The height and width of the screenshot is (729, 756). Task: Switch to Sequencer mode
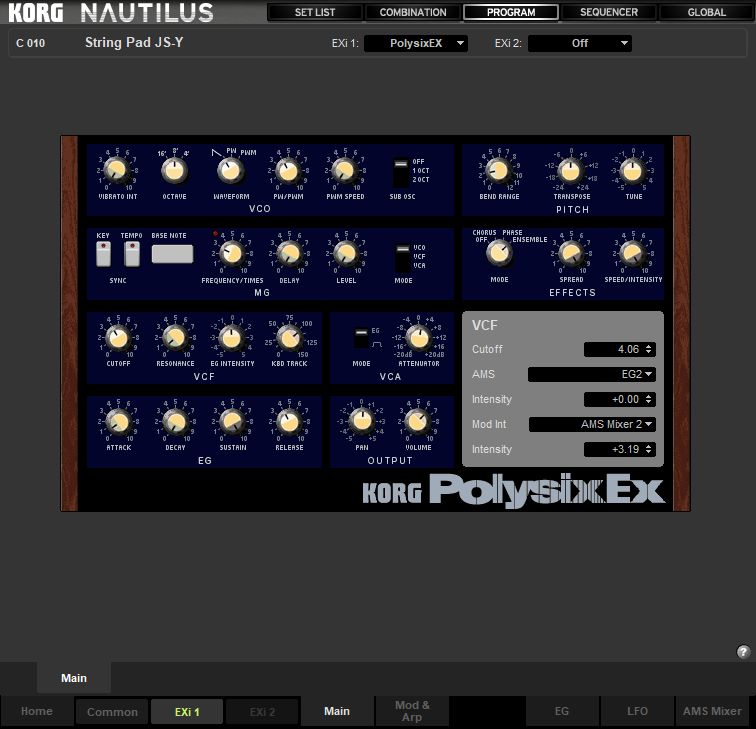click(609, 12)
